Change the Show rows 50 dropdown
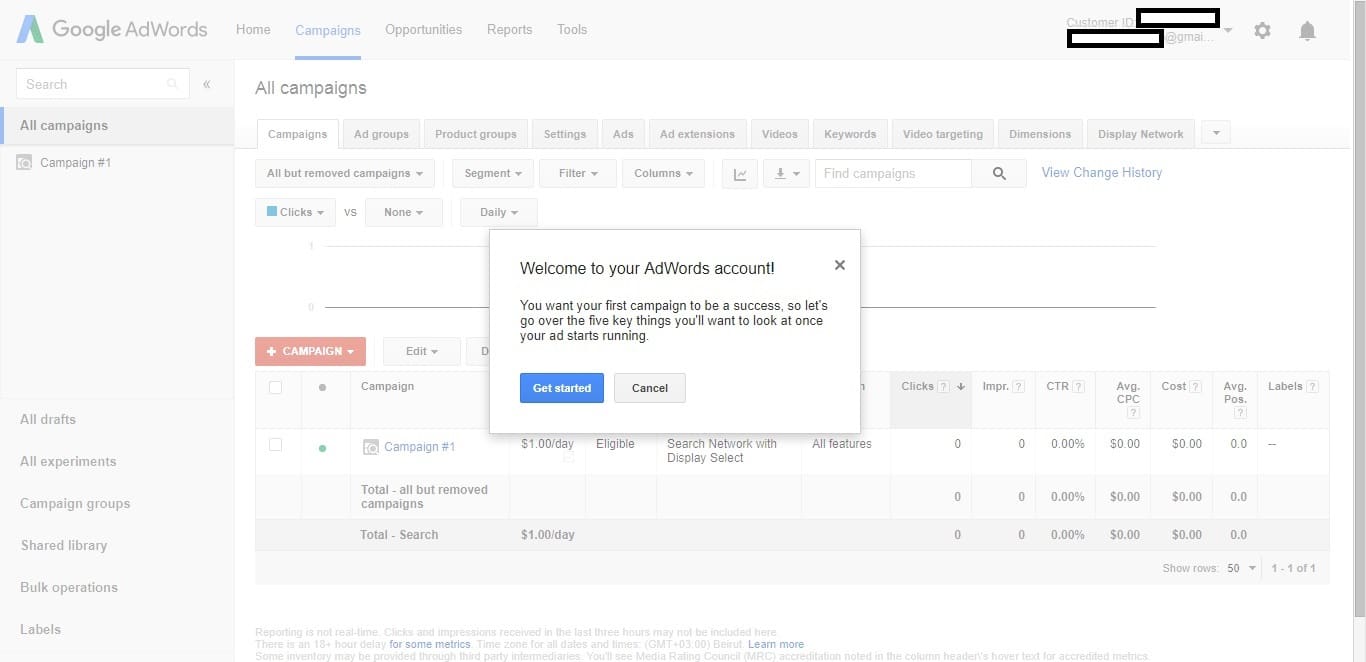1366x662 pixels. point(1241,568)
